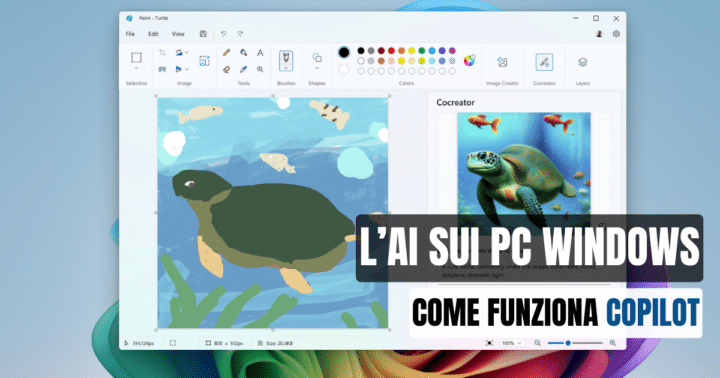720x378 pixels.
Task: Select the rectangular Selection tool
Action: (x=136, y=57)
